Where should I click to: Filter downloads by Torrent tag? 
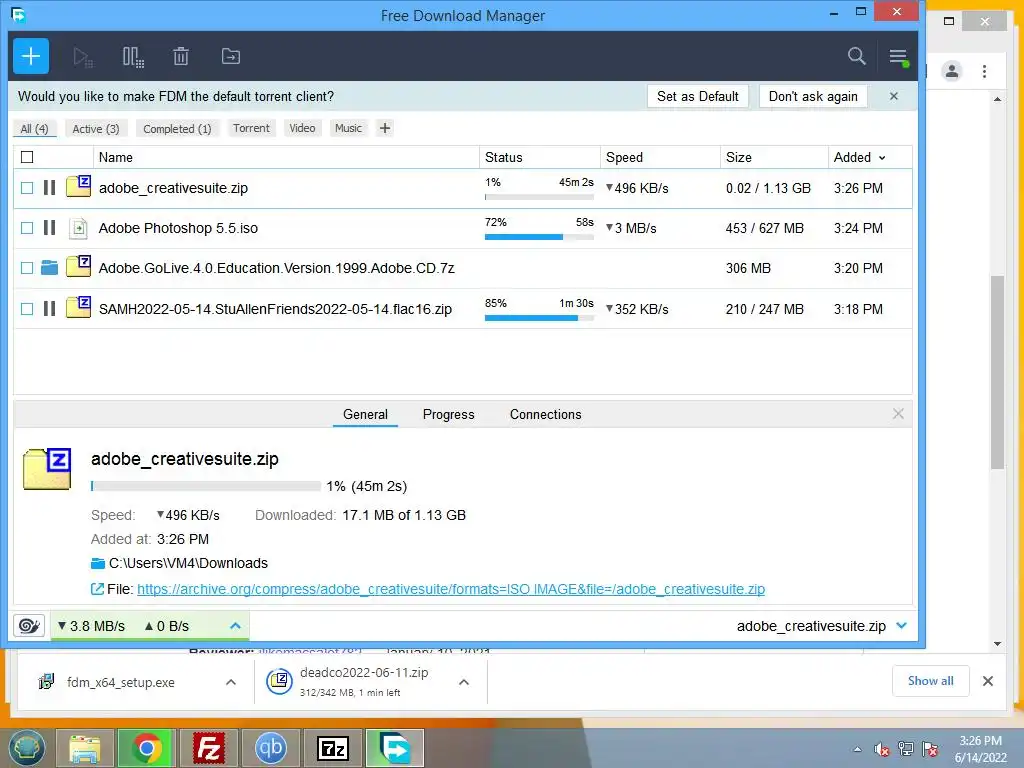coord(251,128)
